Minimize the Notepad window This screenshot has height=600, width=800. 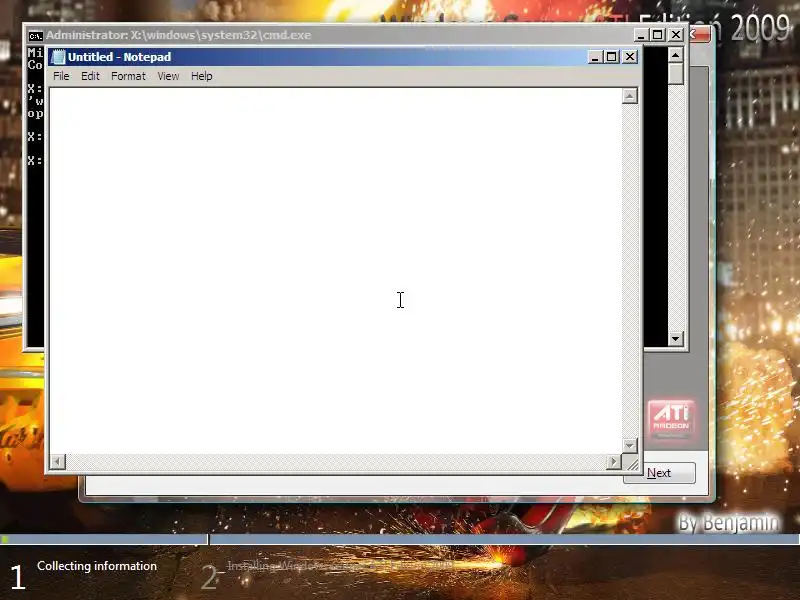click(594, 57)
